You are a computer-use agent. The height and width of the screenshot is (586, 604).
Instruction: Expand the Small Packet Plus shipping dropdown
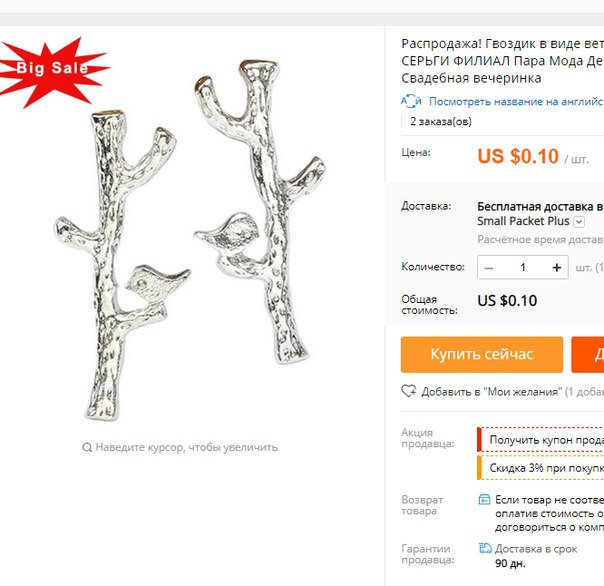click(x=579, y=222)
